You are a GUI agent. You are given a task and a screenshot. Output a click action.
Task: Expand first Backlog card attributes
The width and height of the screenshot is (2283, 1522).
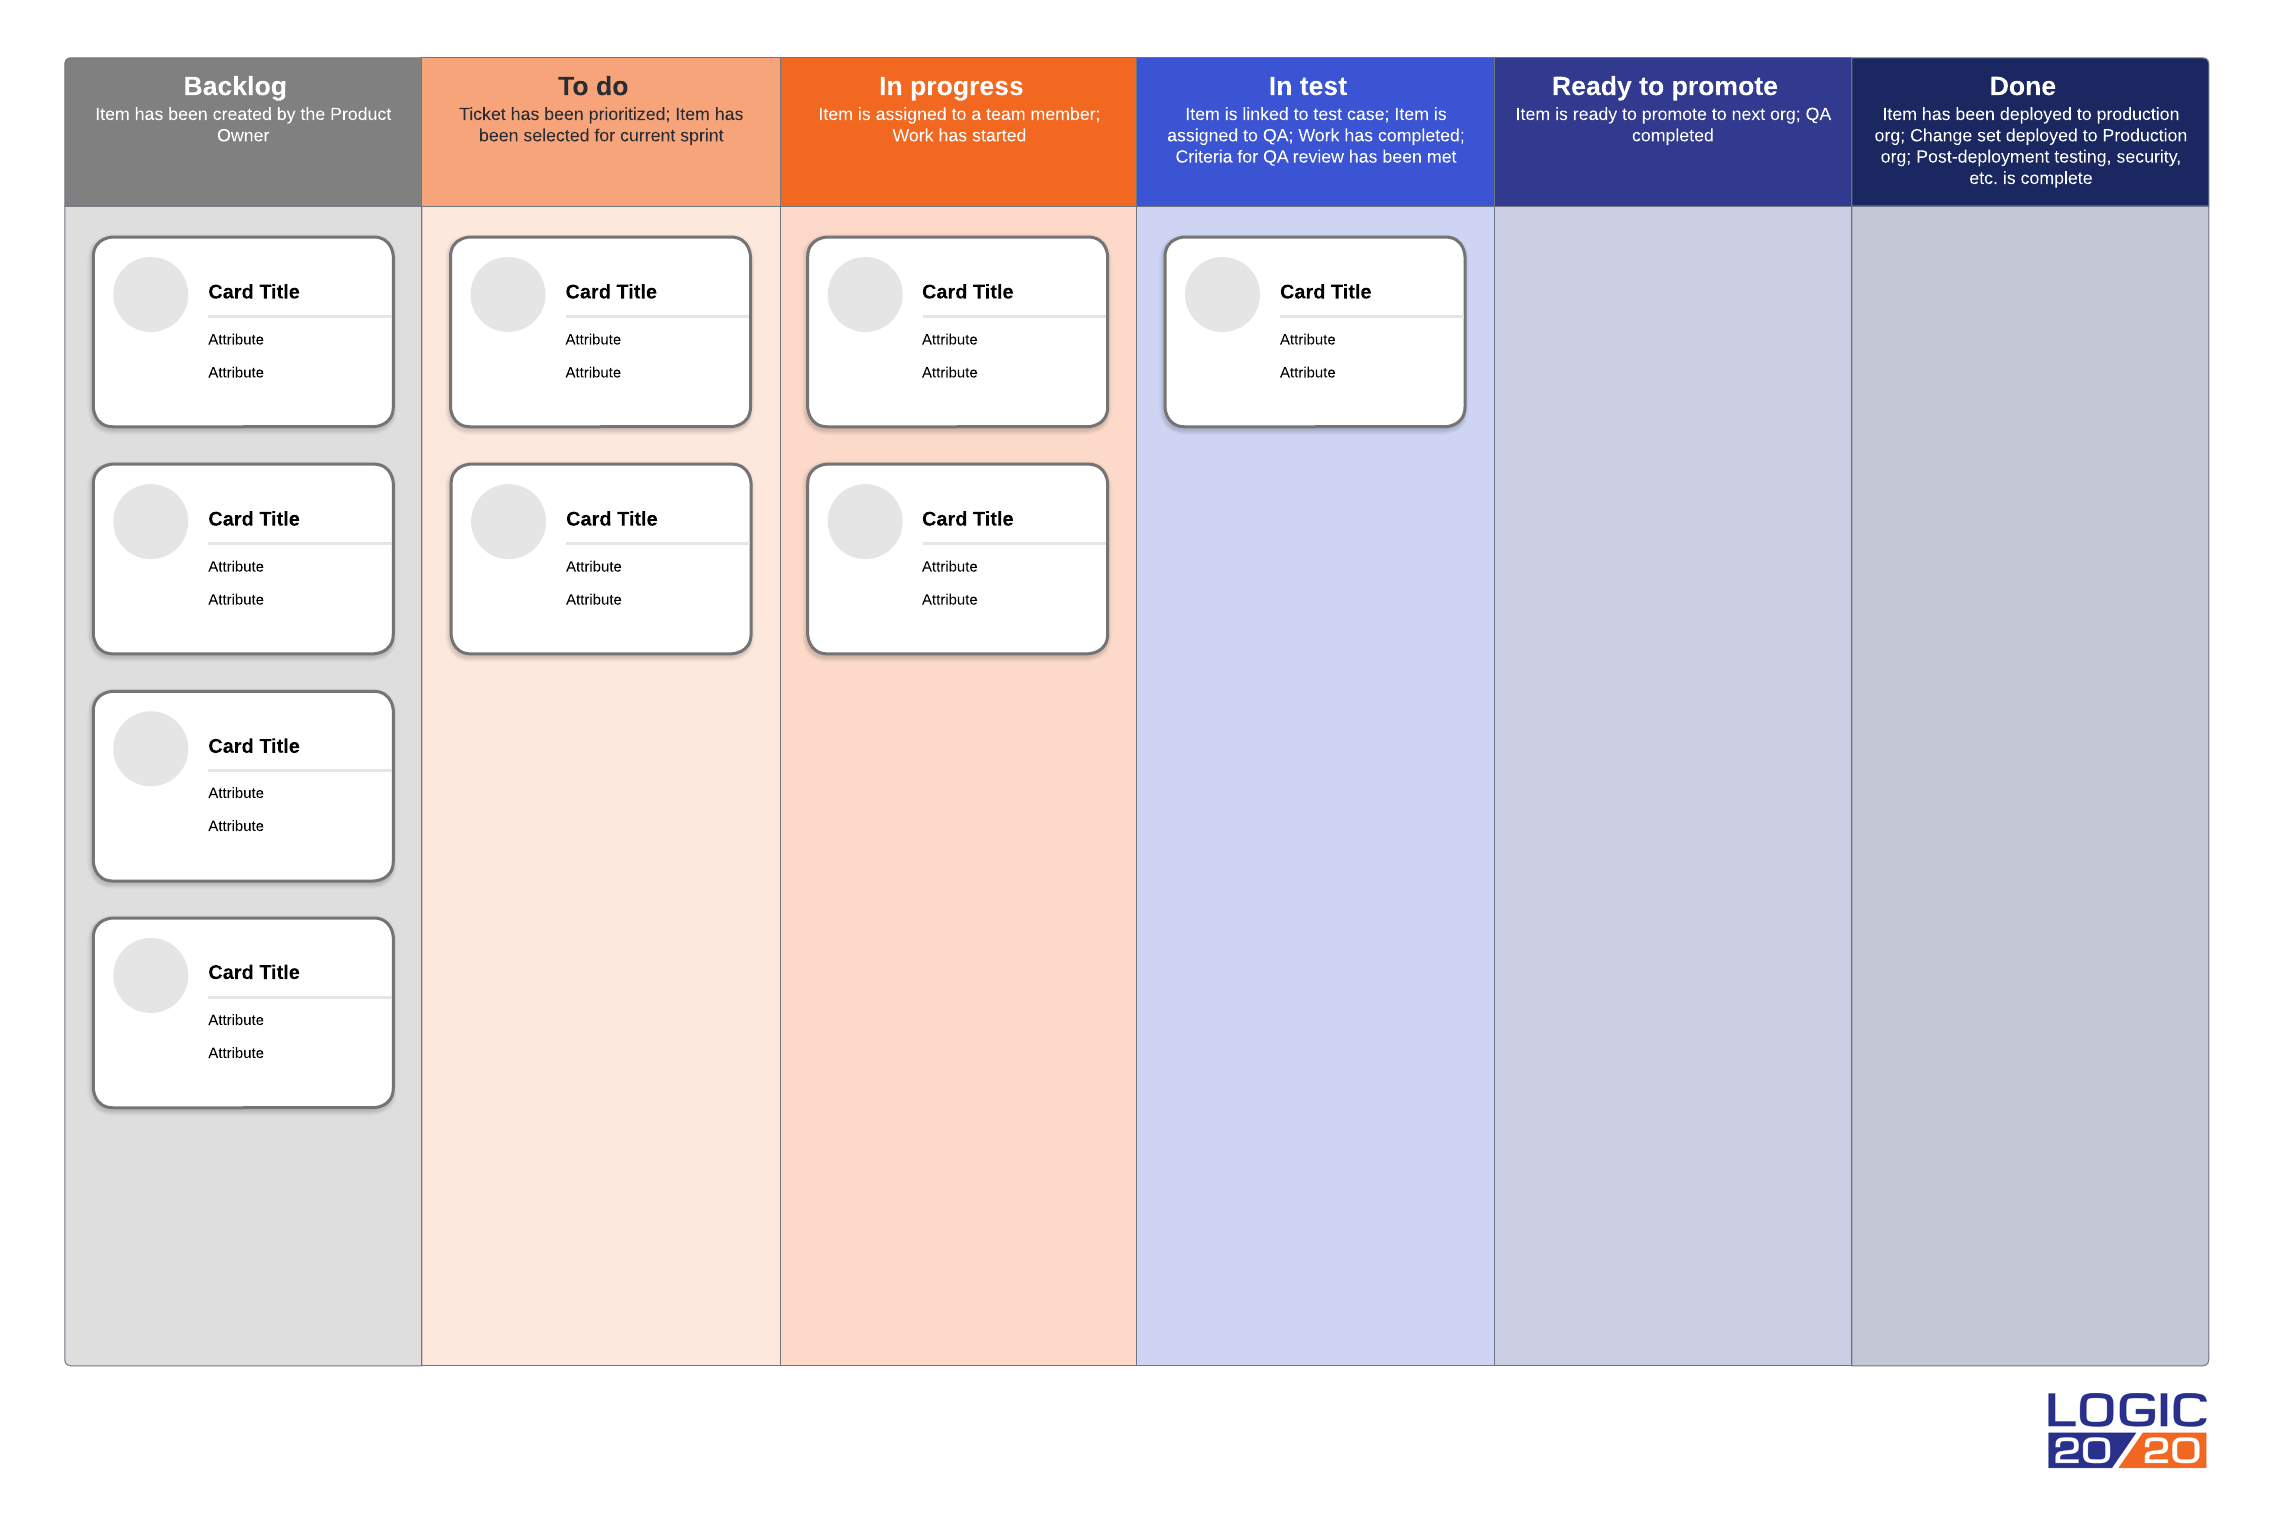point(234,338)
